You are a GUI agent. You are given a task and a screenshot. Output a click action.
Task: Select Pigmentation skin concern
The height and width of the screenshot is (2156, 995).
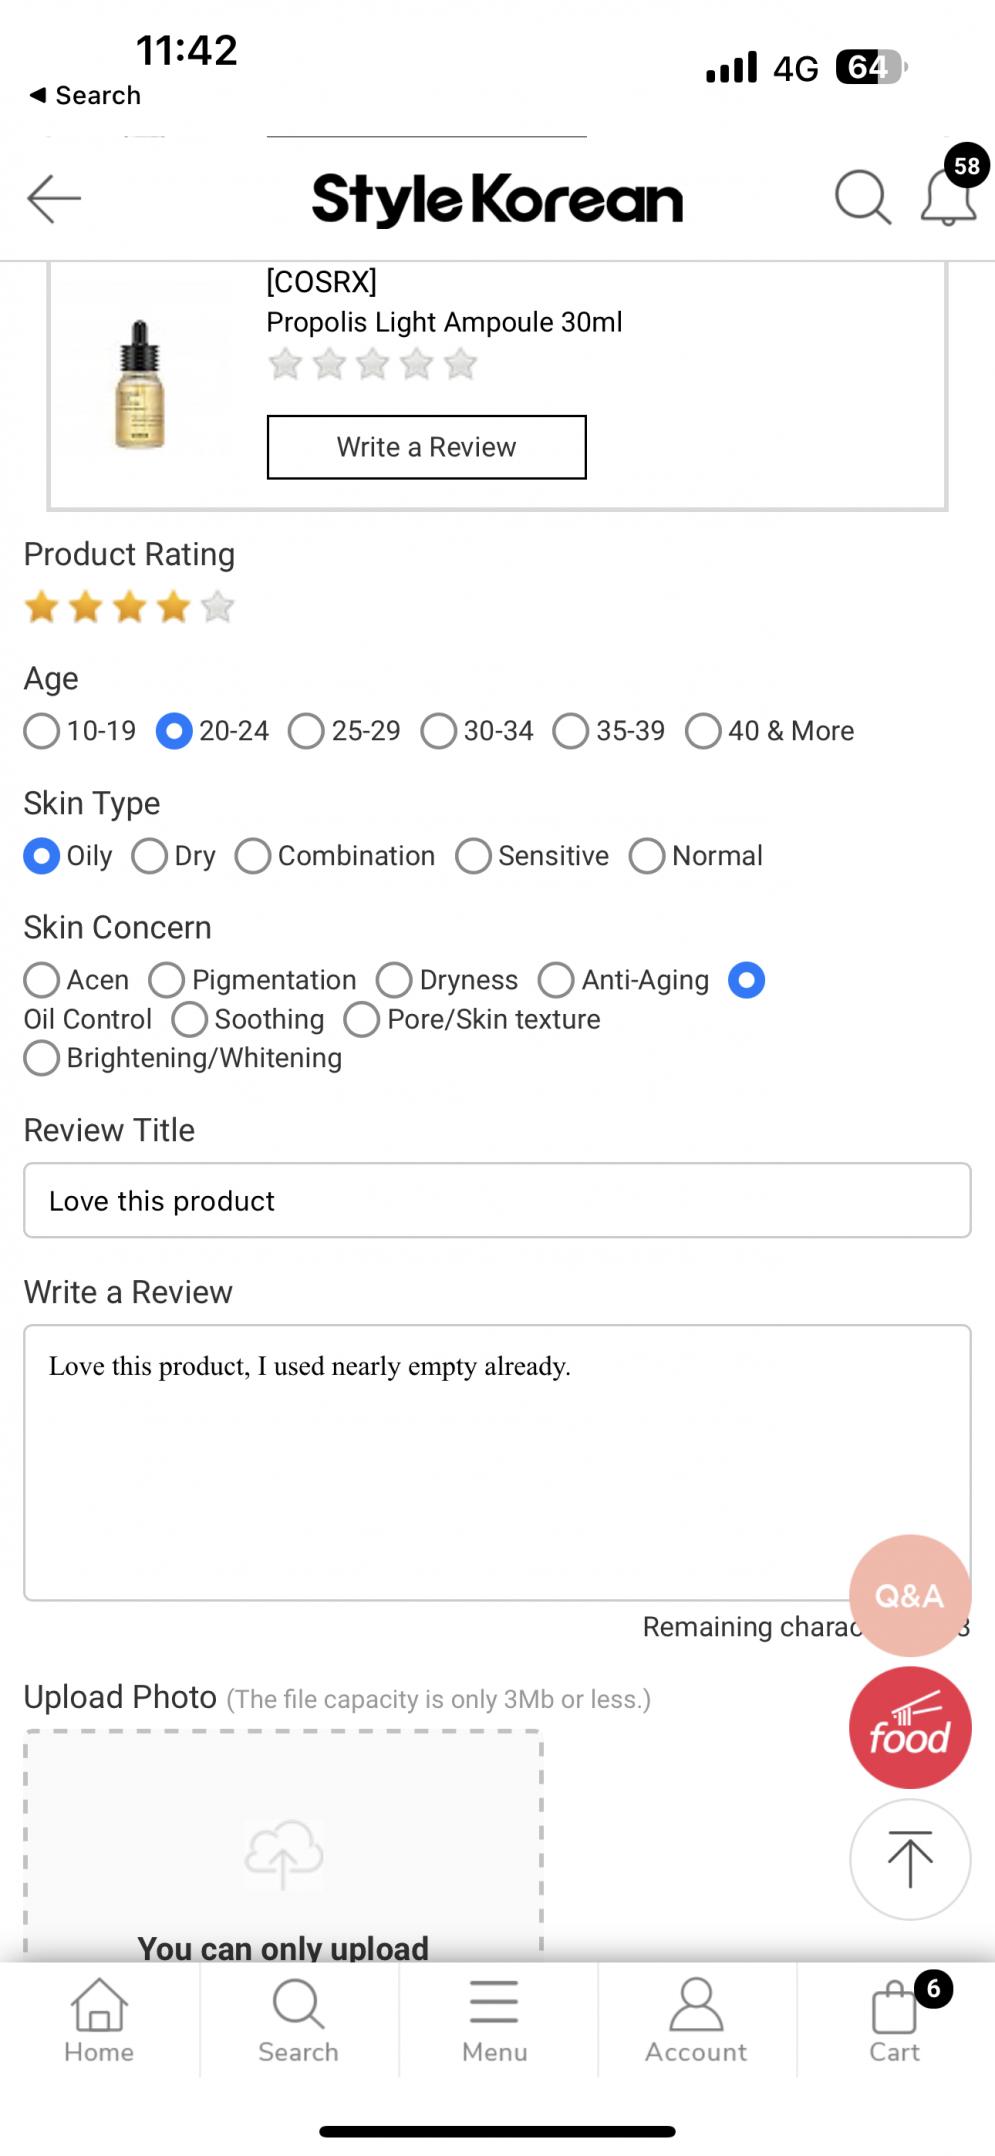tap(167, 980)
